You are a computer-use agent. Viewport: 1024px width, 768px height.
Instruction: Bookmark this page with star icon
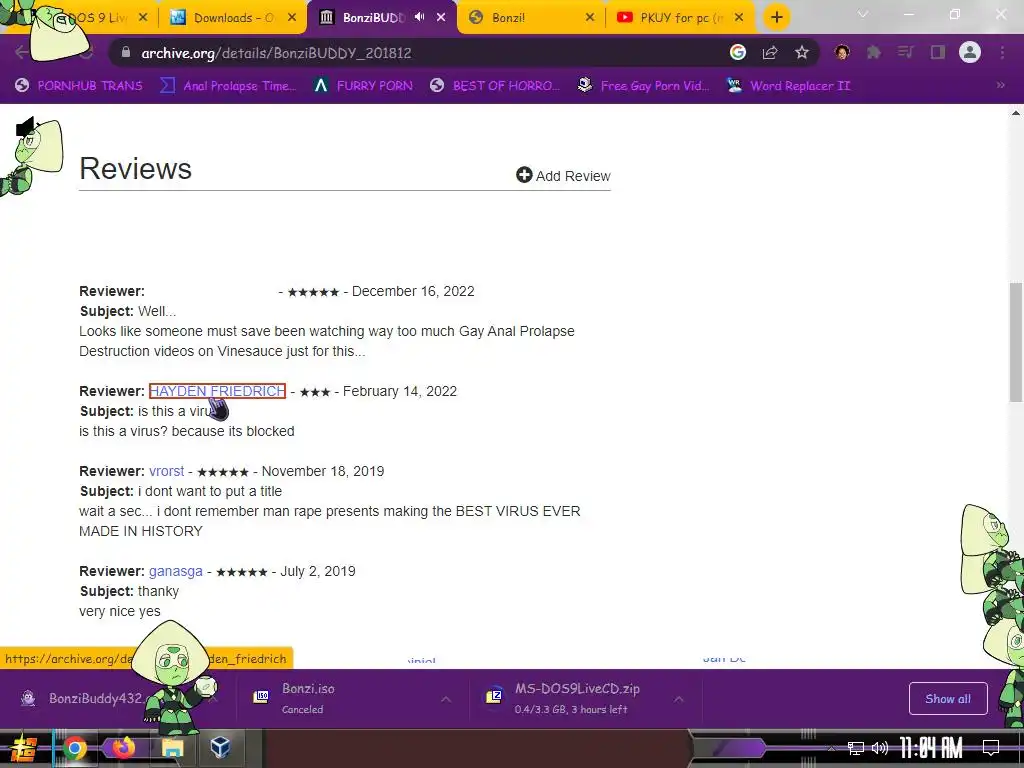[802, 52]
